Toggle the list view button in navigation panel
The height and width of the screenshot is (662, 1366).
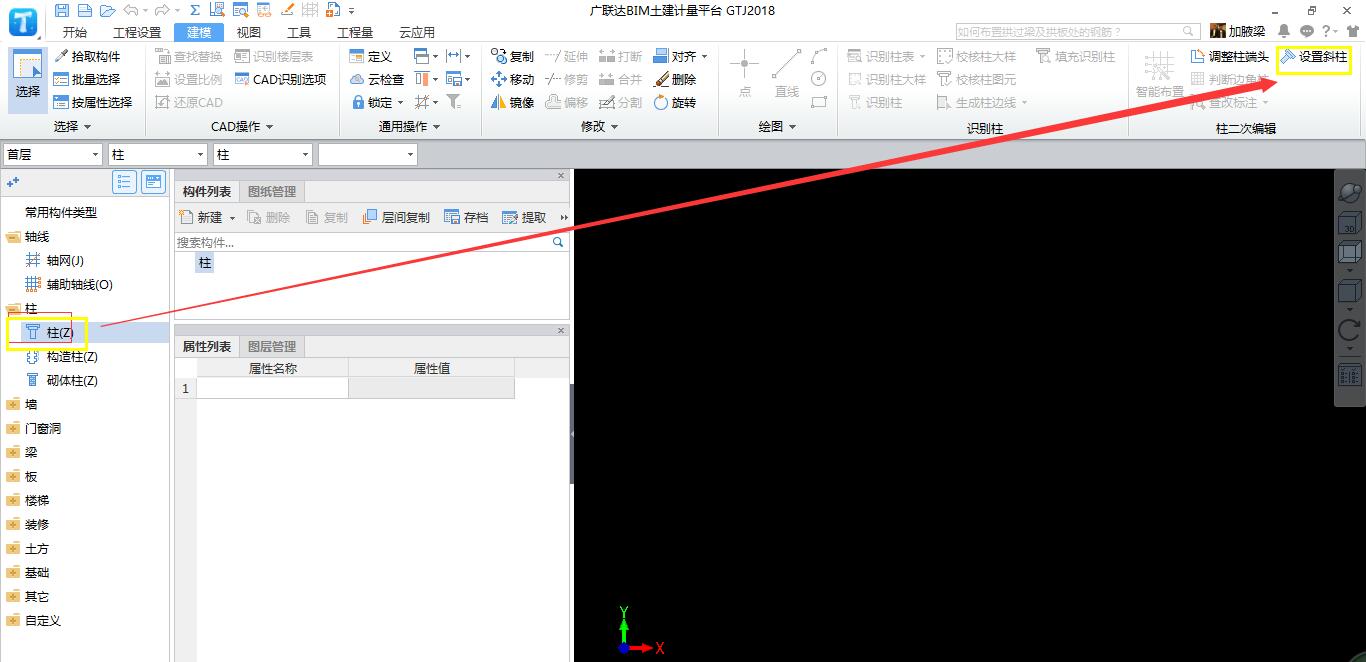click(125, 181)
